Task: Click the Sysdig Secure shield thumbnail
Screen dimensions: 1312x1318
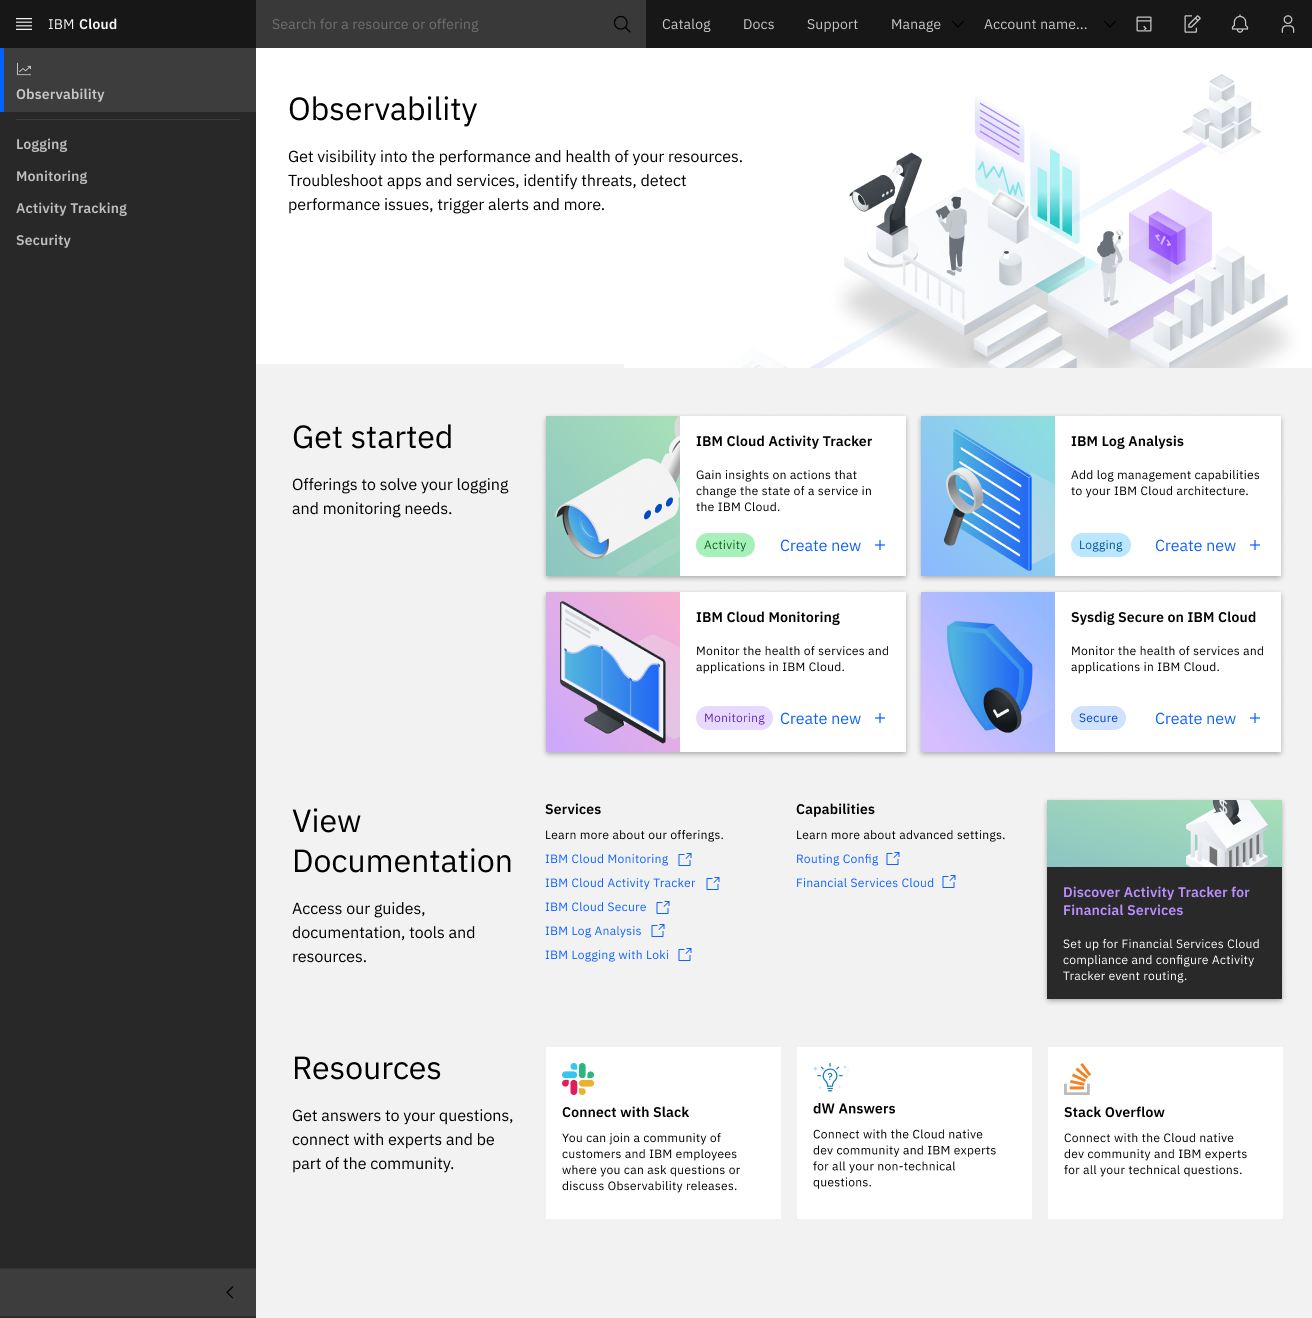Action: pyautogui.click(x=988, y=672)
